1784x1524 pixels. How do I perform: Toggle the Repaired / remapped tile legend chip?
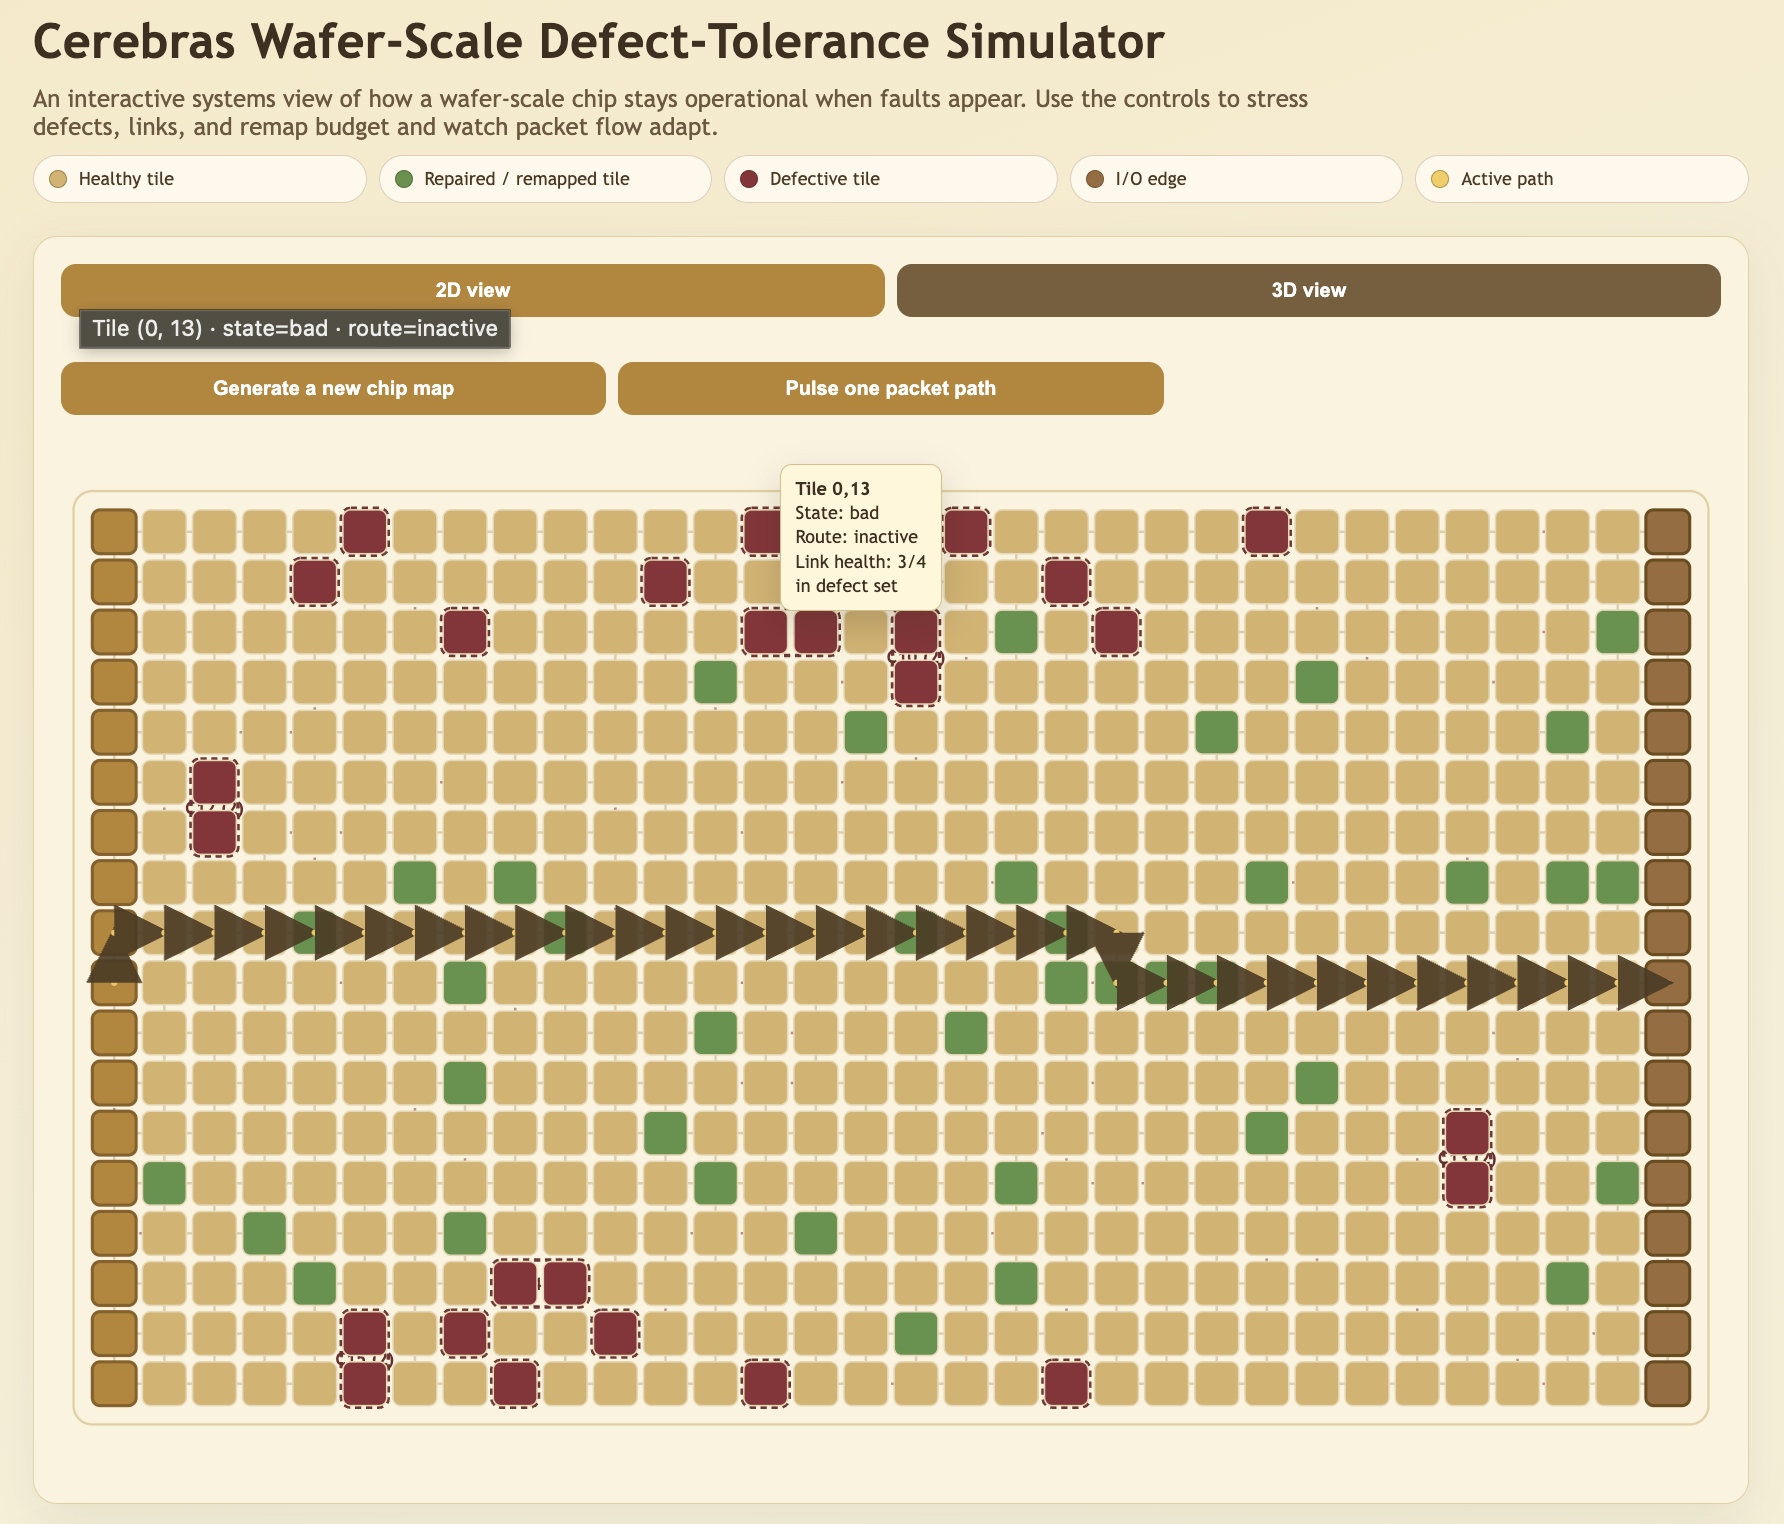pos(545,179)
